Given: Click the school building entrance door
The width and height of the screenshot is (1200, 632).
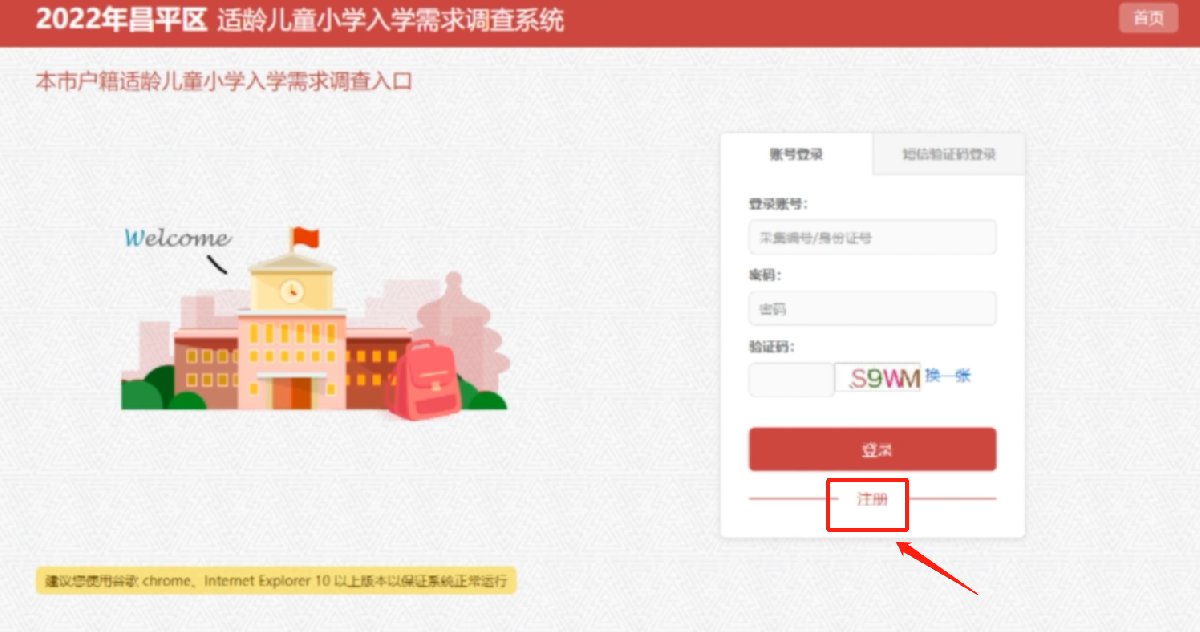Looking at the screenshot, I should point(291,393).
